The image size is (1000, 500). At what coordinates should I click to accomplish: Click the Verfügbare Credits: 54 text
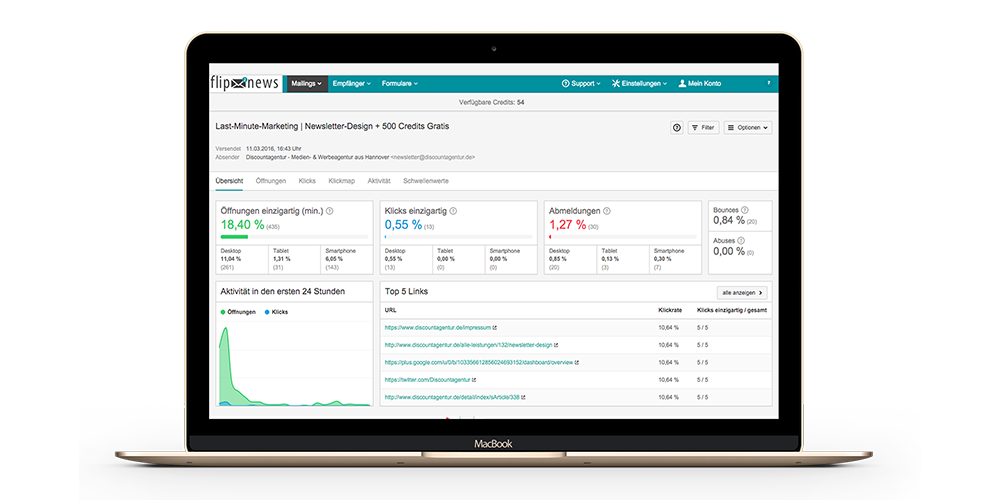click(492, 102)
